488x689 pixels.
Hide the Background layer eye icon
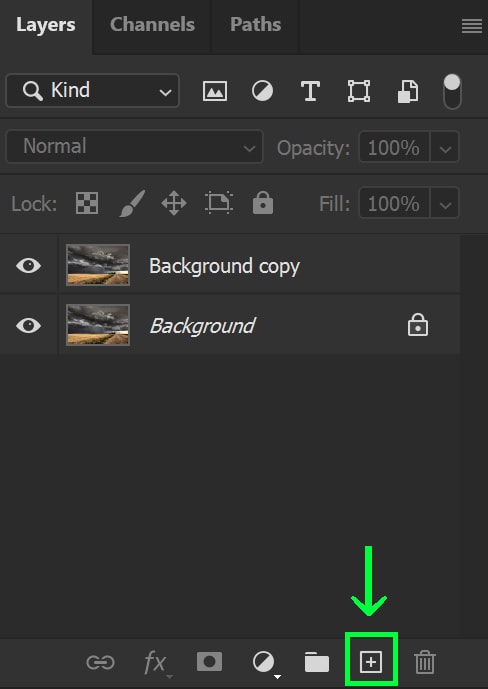click(29, 325)
